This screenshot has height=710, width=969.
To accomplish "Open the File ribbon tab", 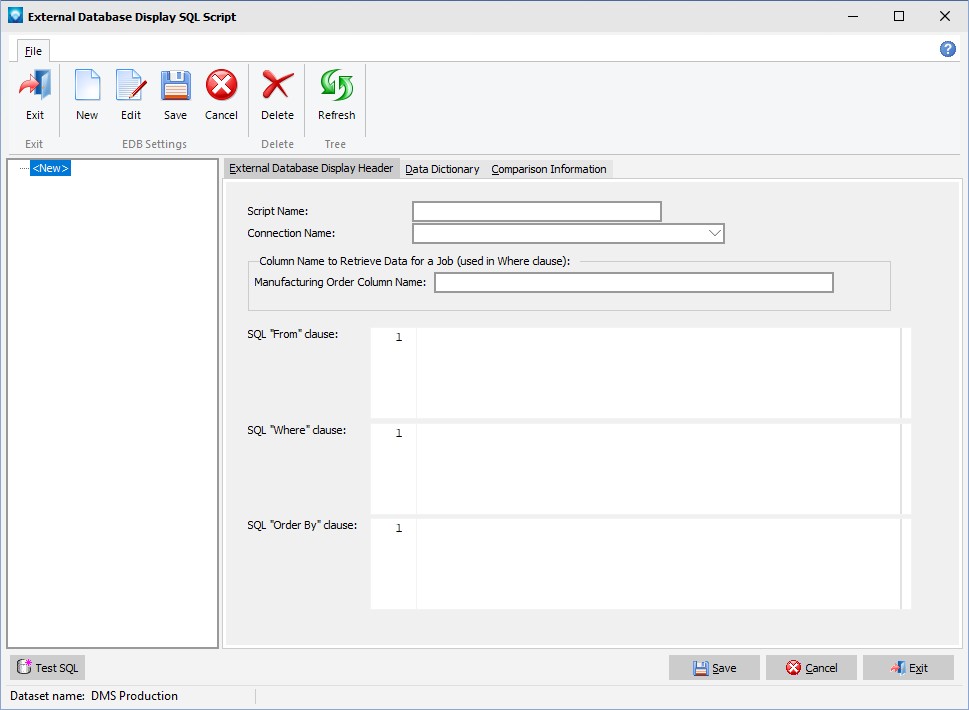I will coord(33,50).
